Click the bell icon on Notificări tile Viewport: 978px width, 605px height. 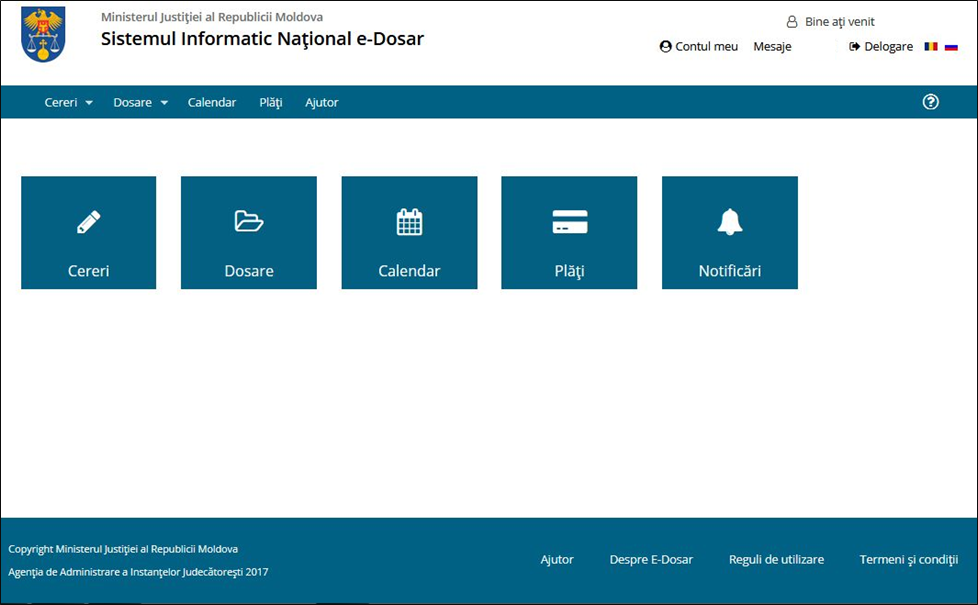pyautogui.click(x=730, y=222)
